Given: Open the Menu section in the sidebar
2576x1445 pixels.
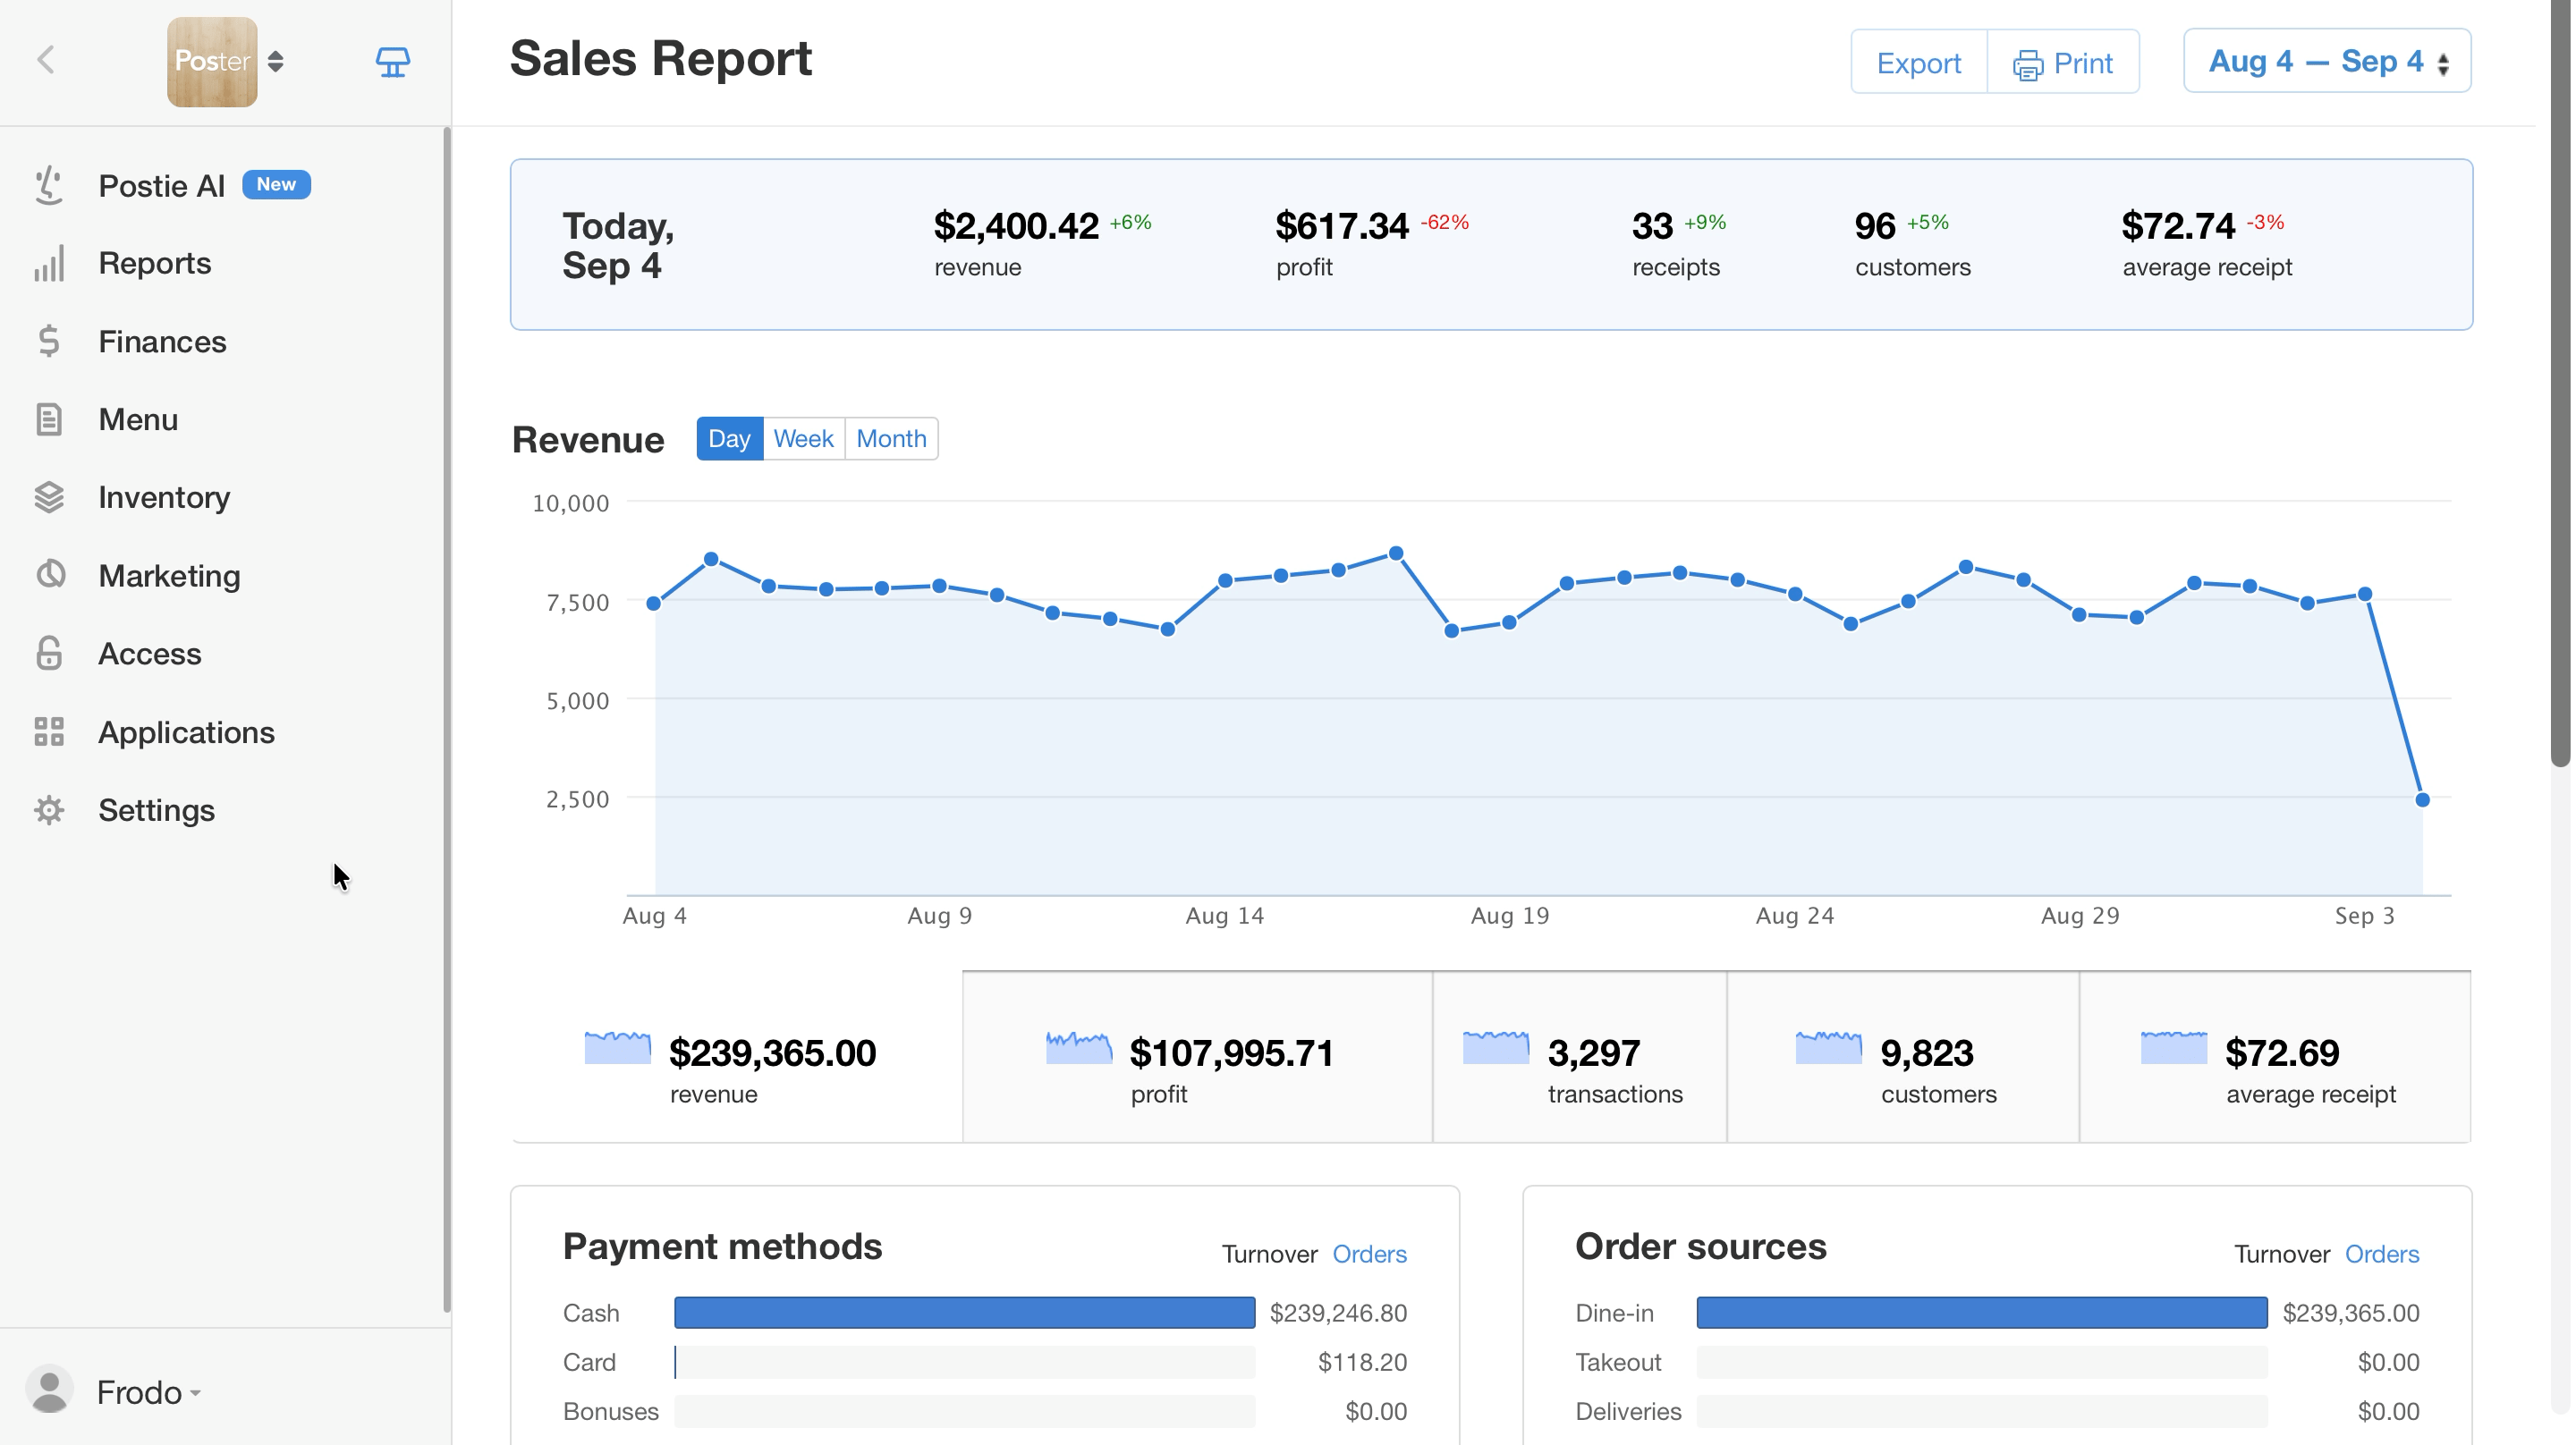Looking at the screenshot, I should tap(138, 419).
